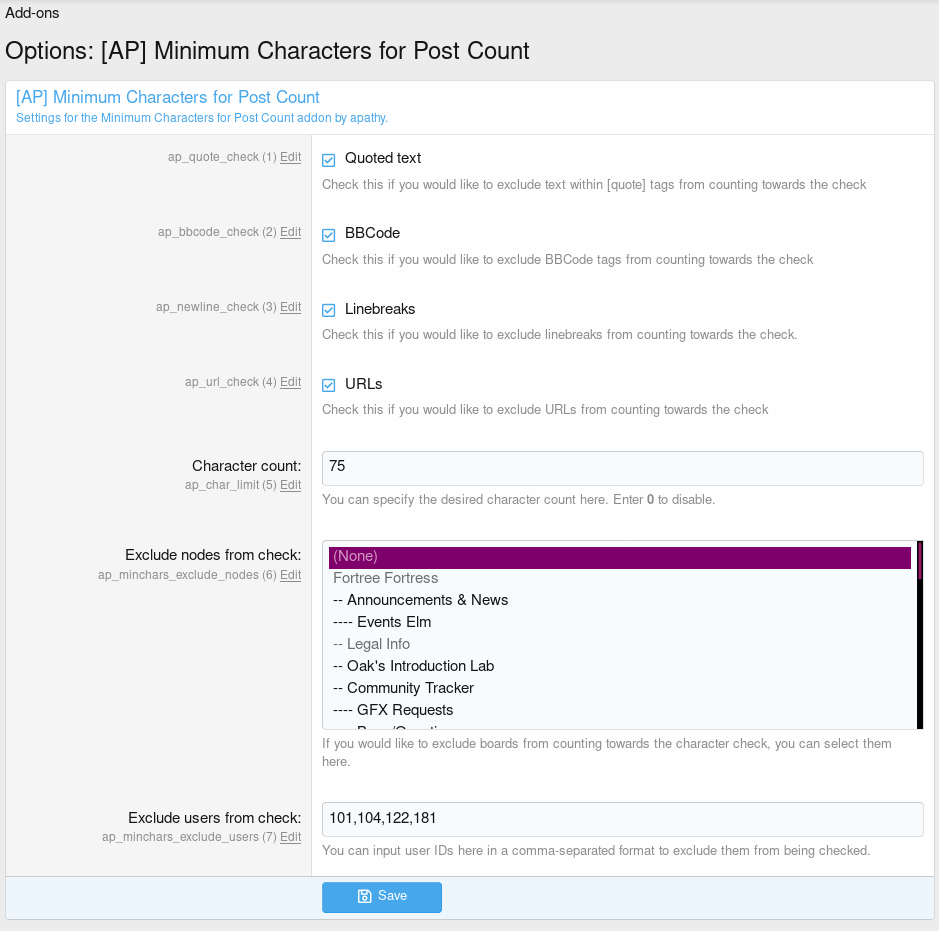
Task: Select Announcements & News in node list
Action: tap(420, 600)
